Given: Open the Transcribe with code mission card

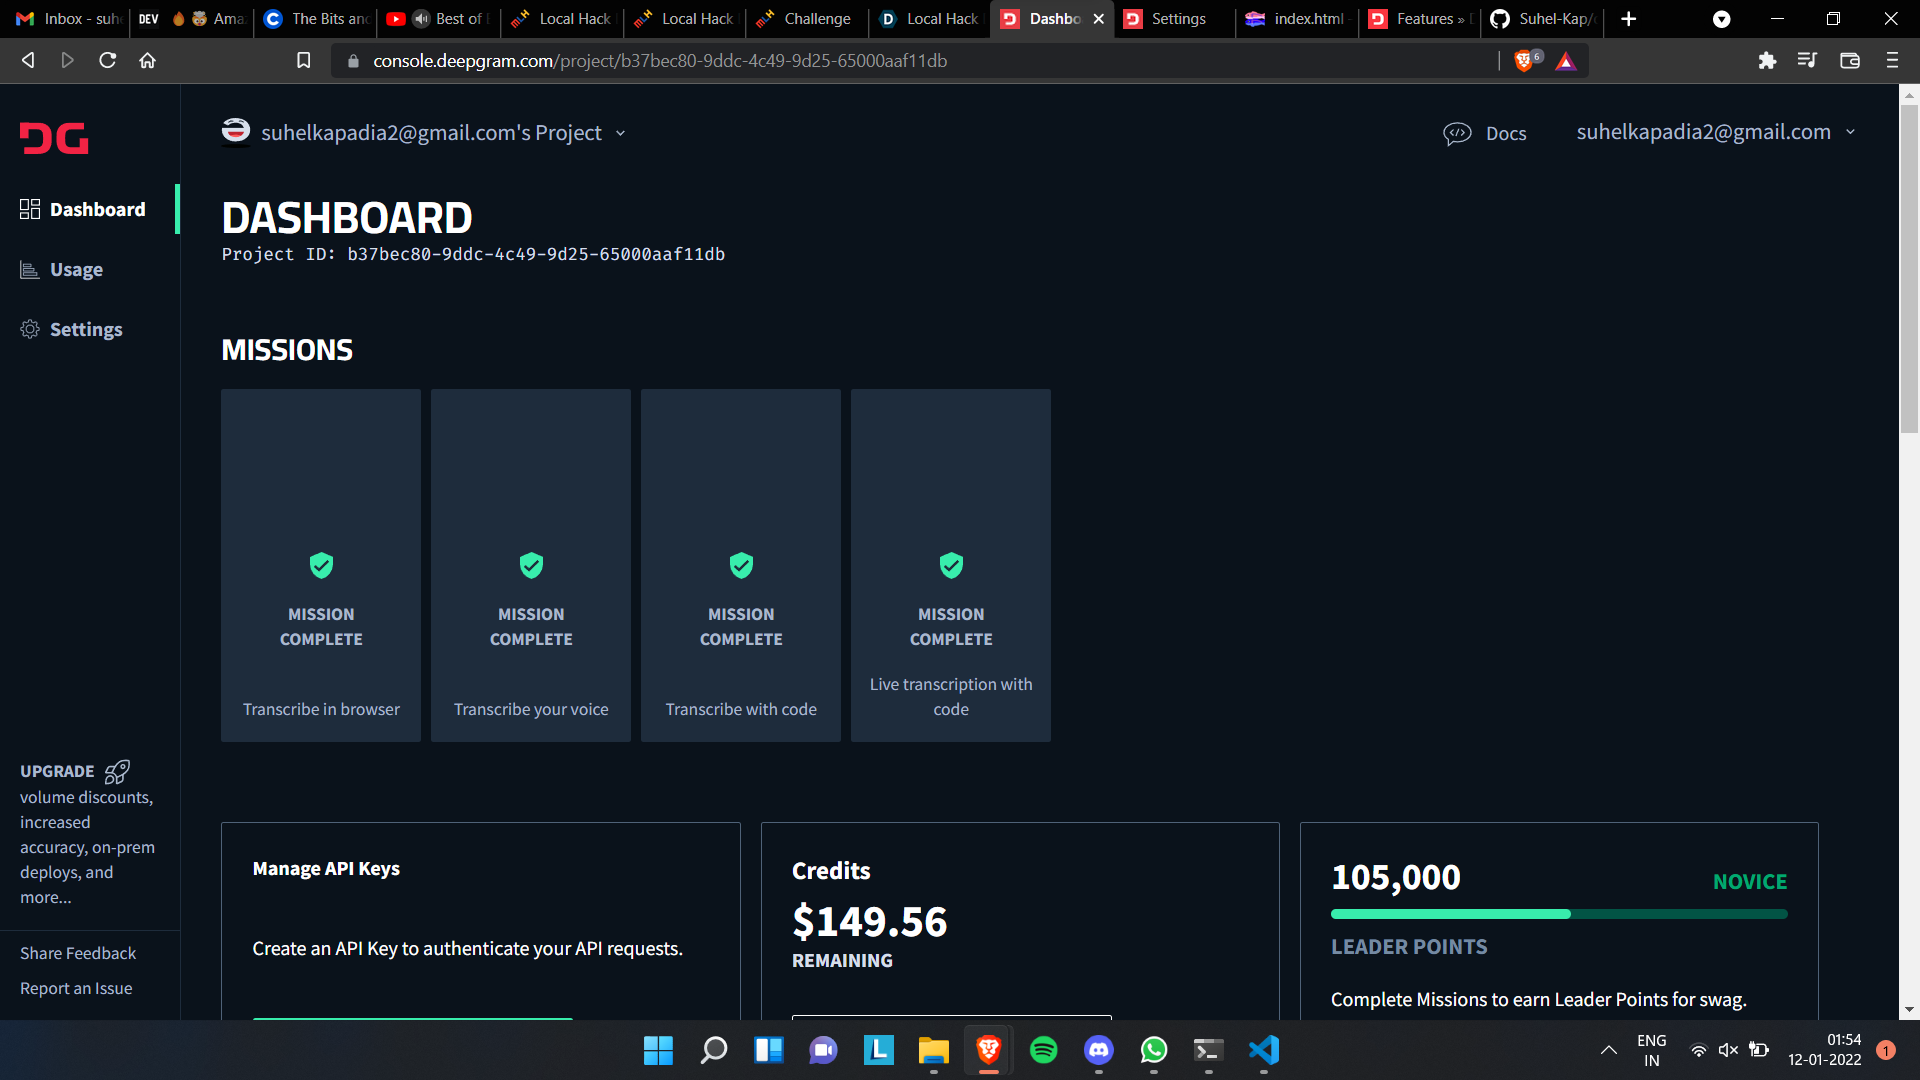Looking at the screenshot, I should click(x=740, y=566).
